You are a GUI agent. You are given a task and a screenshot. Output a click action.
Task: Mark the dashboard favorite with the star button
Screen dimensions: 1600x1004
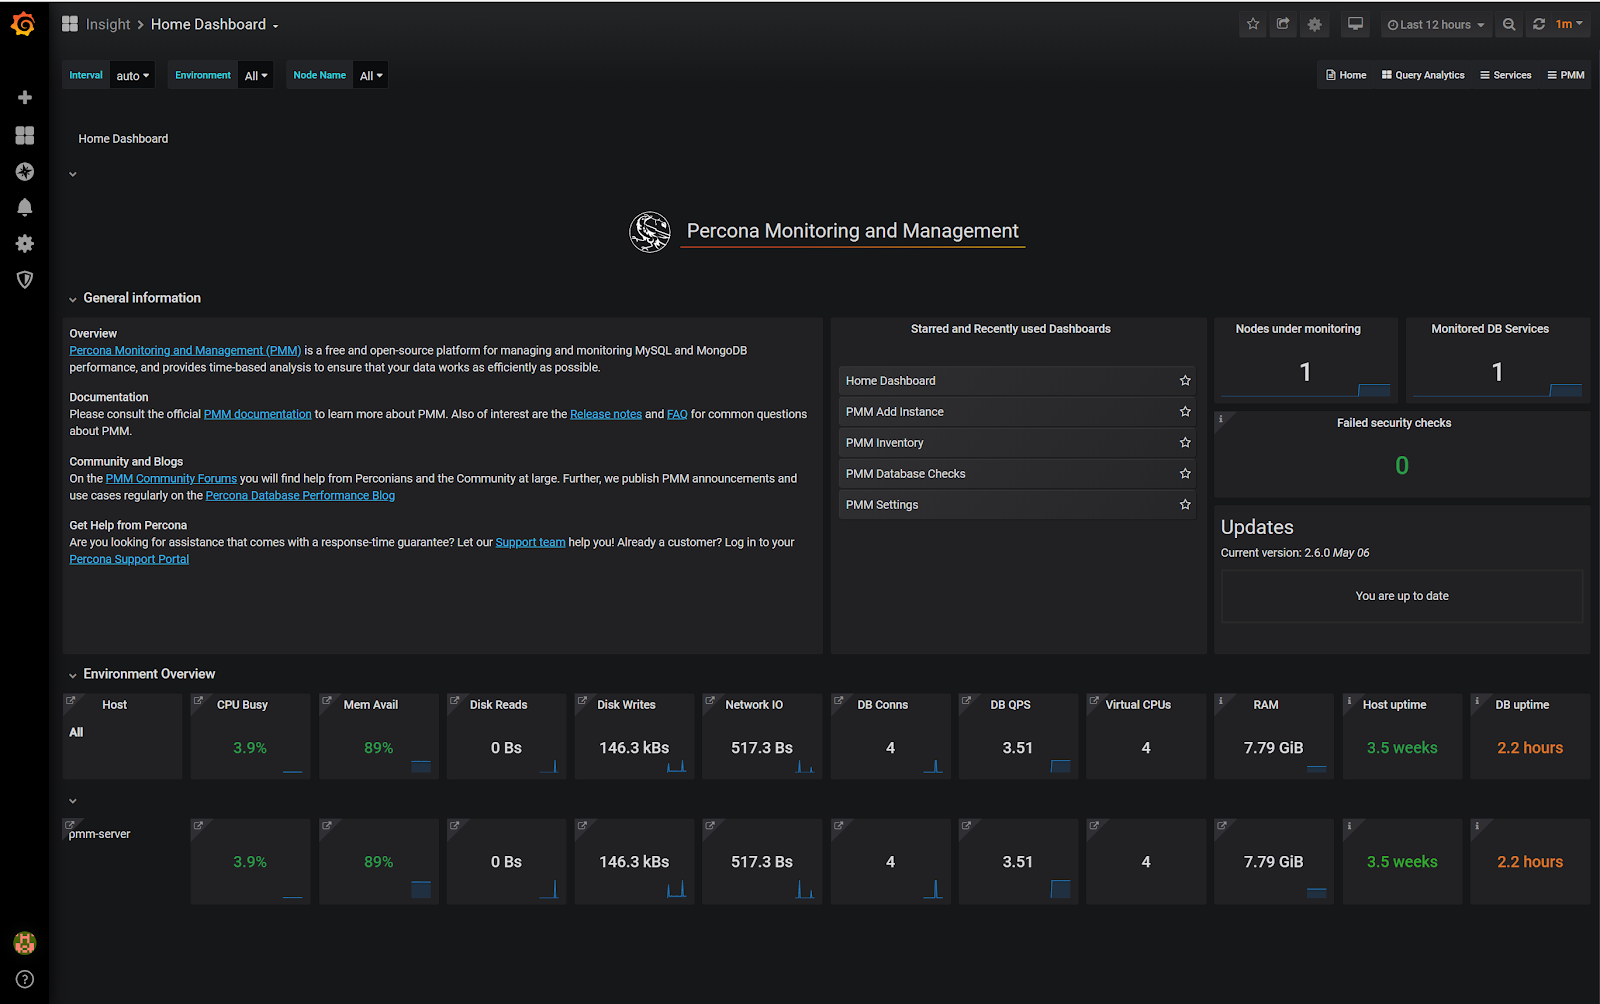point(1252,24)
